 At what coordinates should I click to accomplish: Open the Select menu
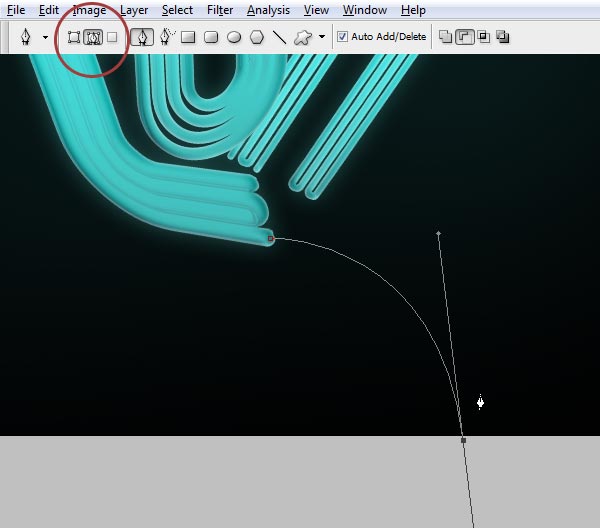[177, 10]
